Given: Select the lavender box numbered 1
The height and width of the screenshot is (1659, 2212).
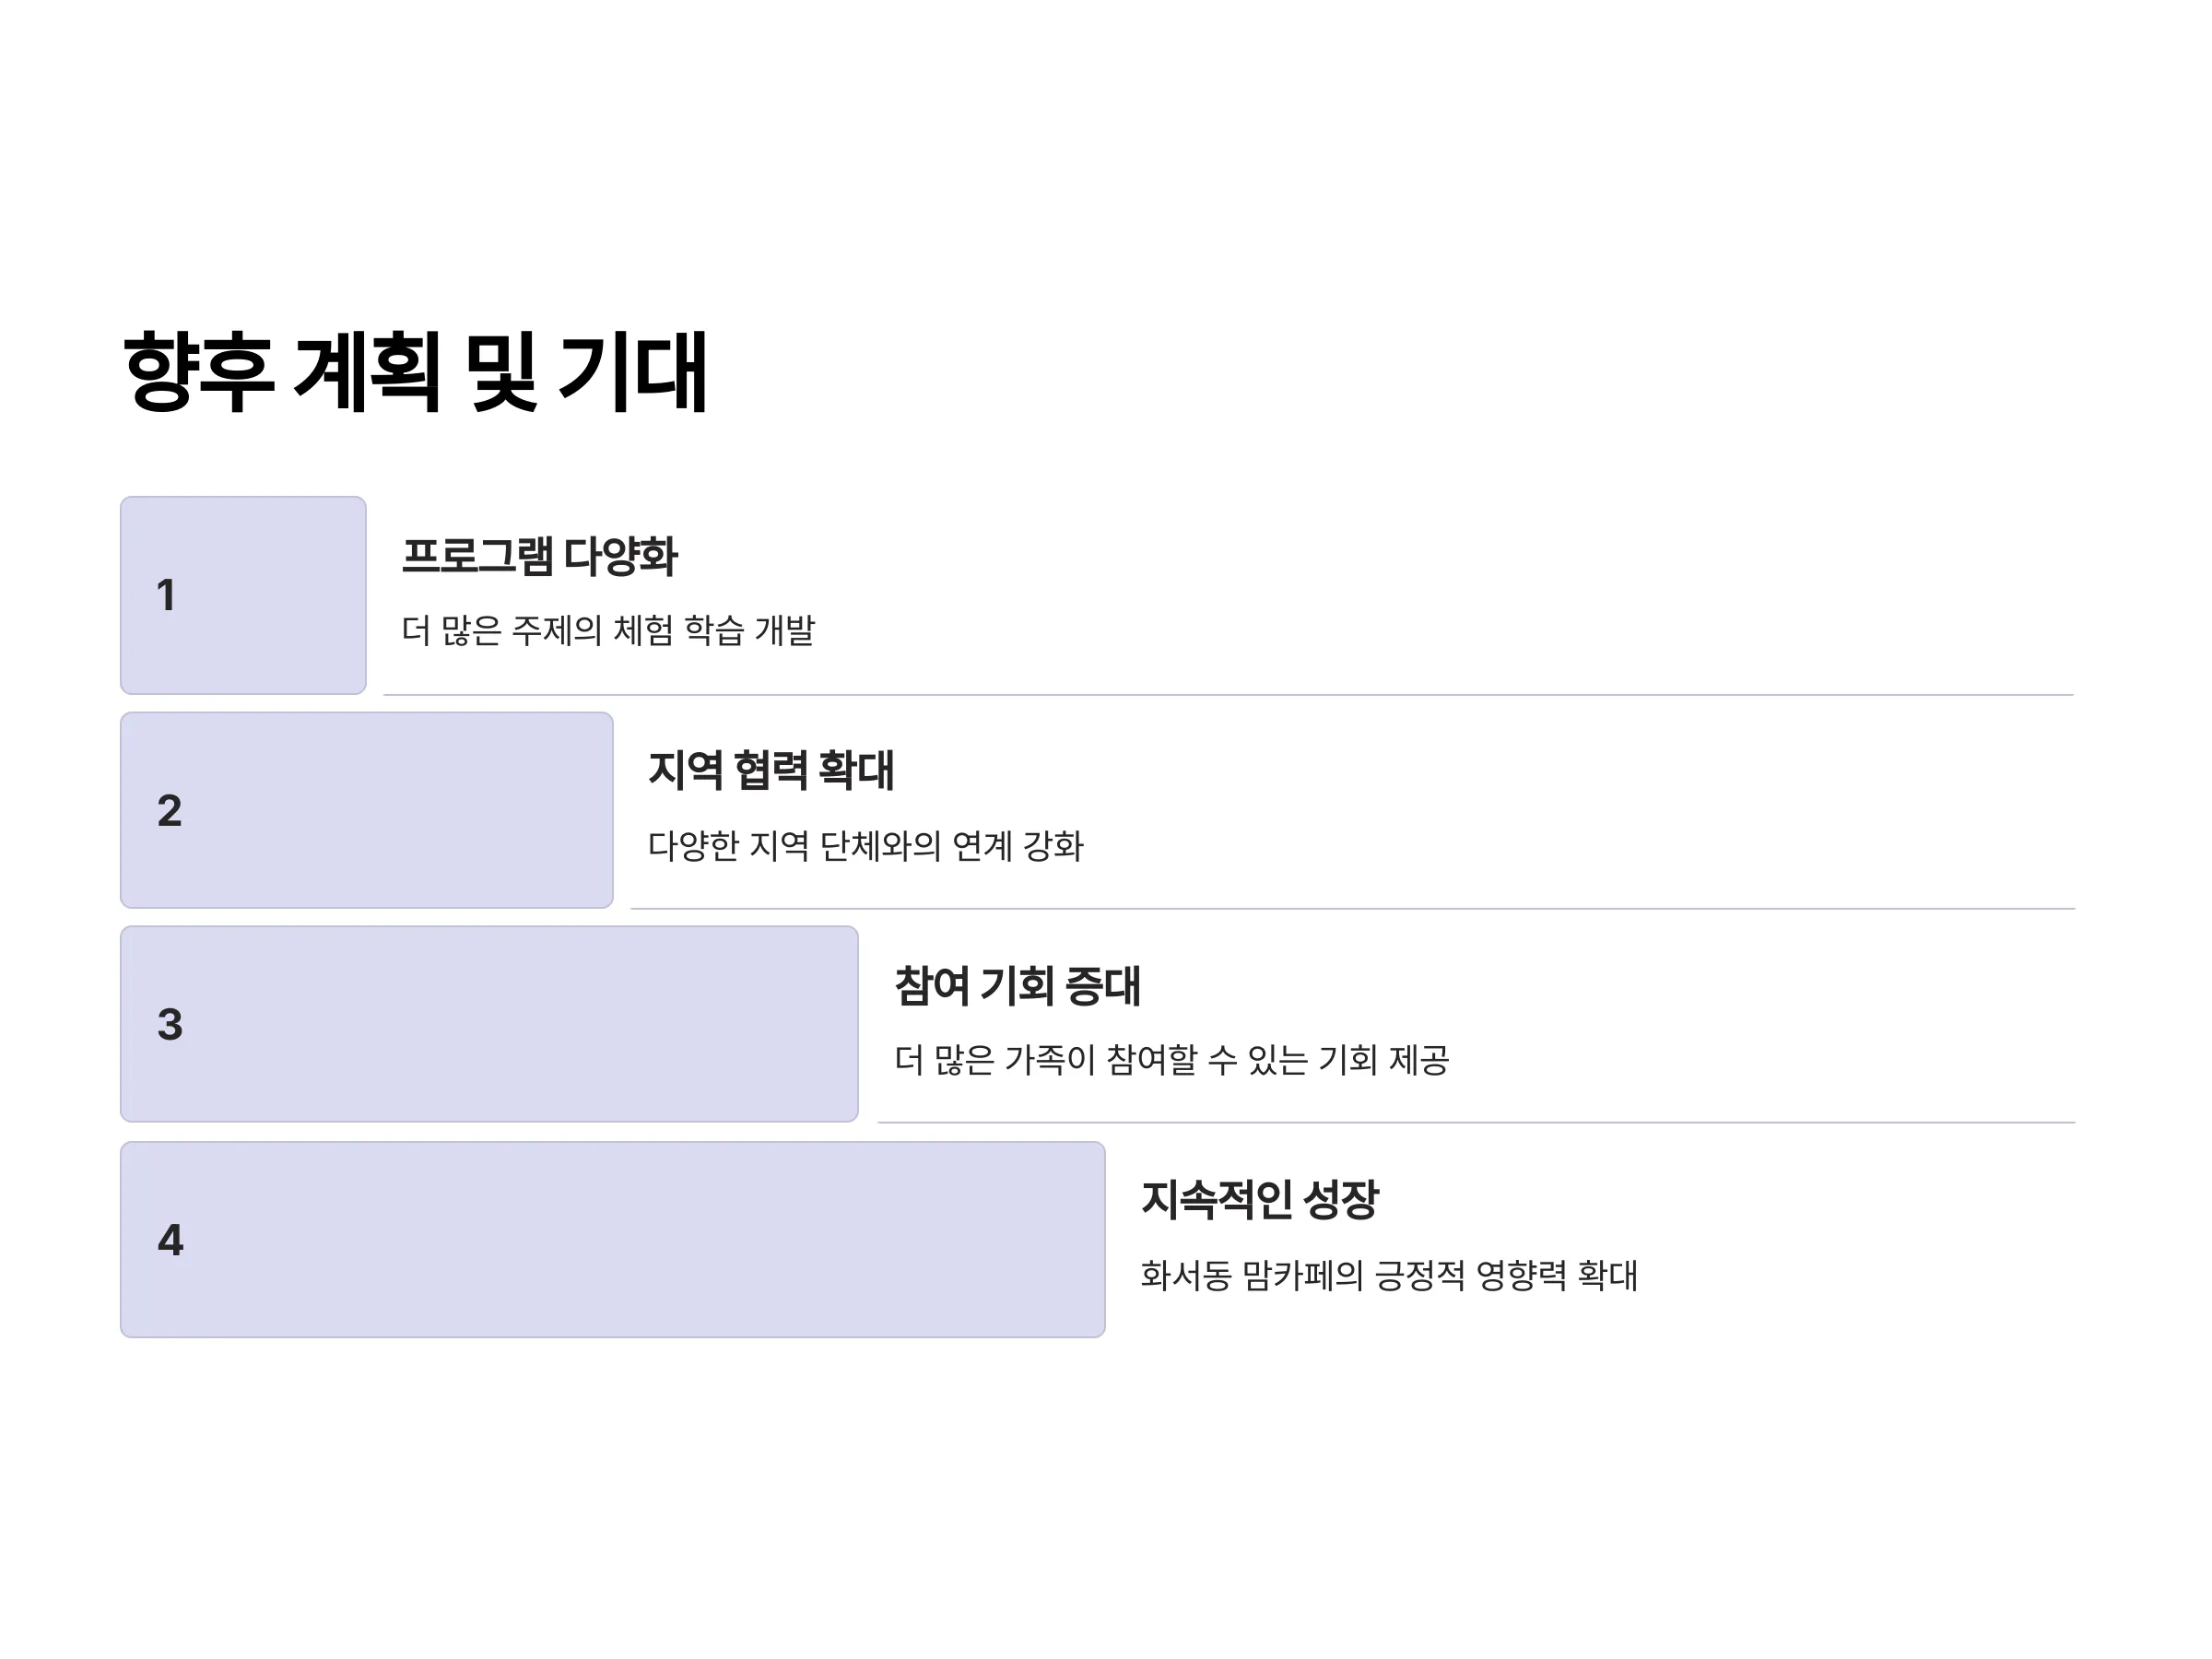Looking at the screenshot, I should (243, 595).
